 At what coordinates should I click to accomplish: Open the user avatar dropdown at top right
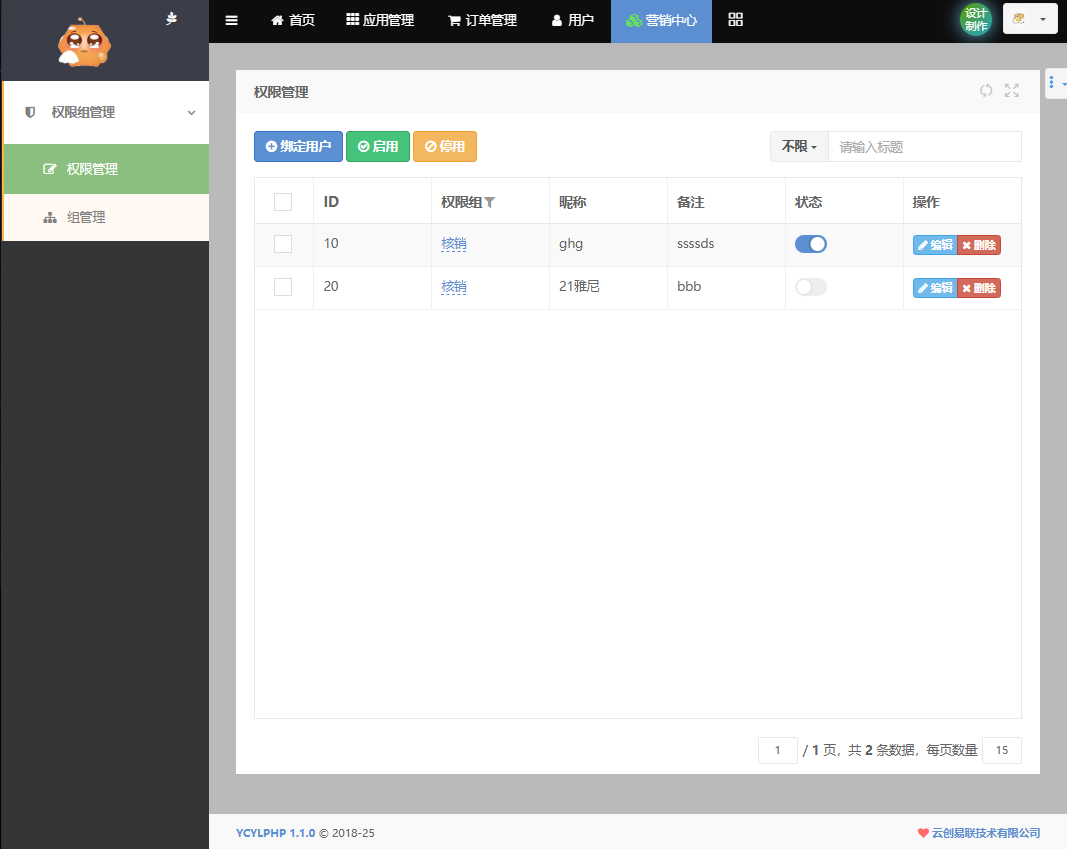[x=1030, y=19]
